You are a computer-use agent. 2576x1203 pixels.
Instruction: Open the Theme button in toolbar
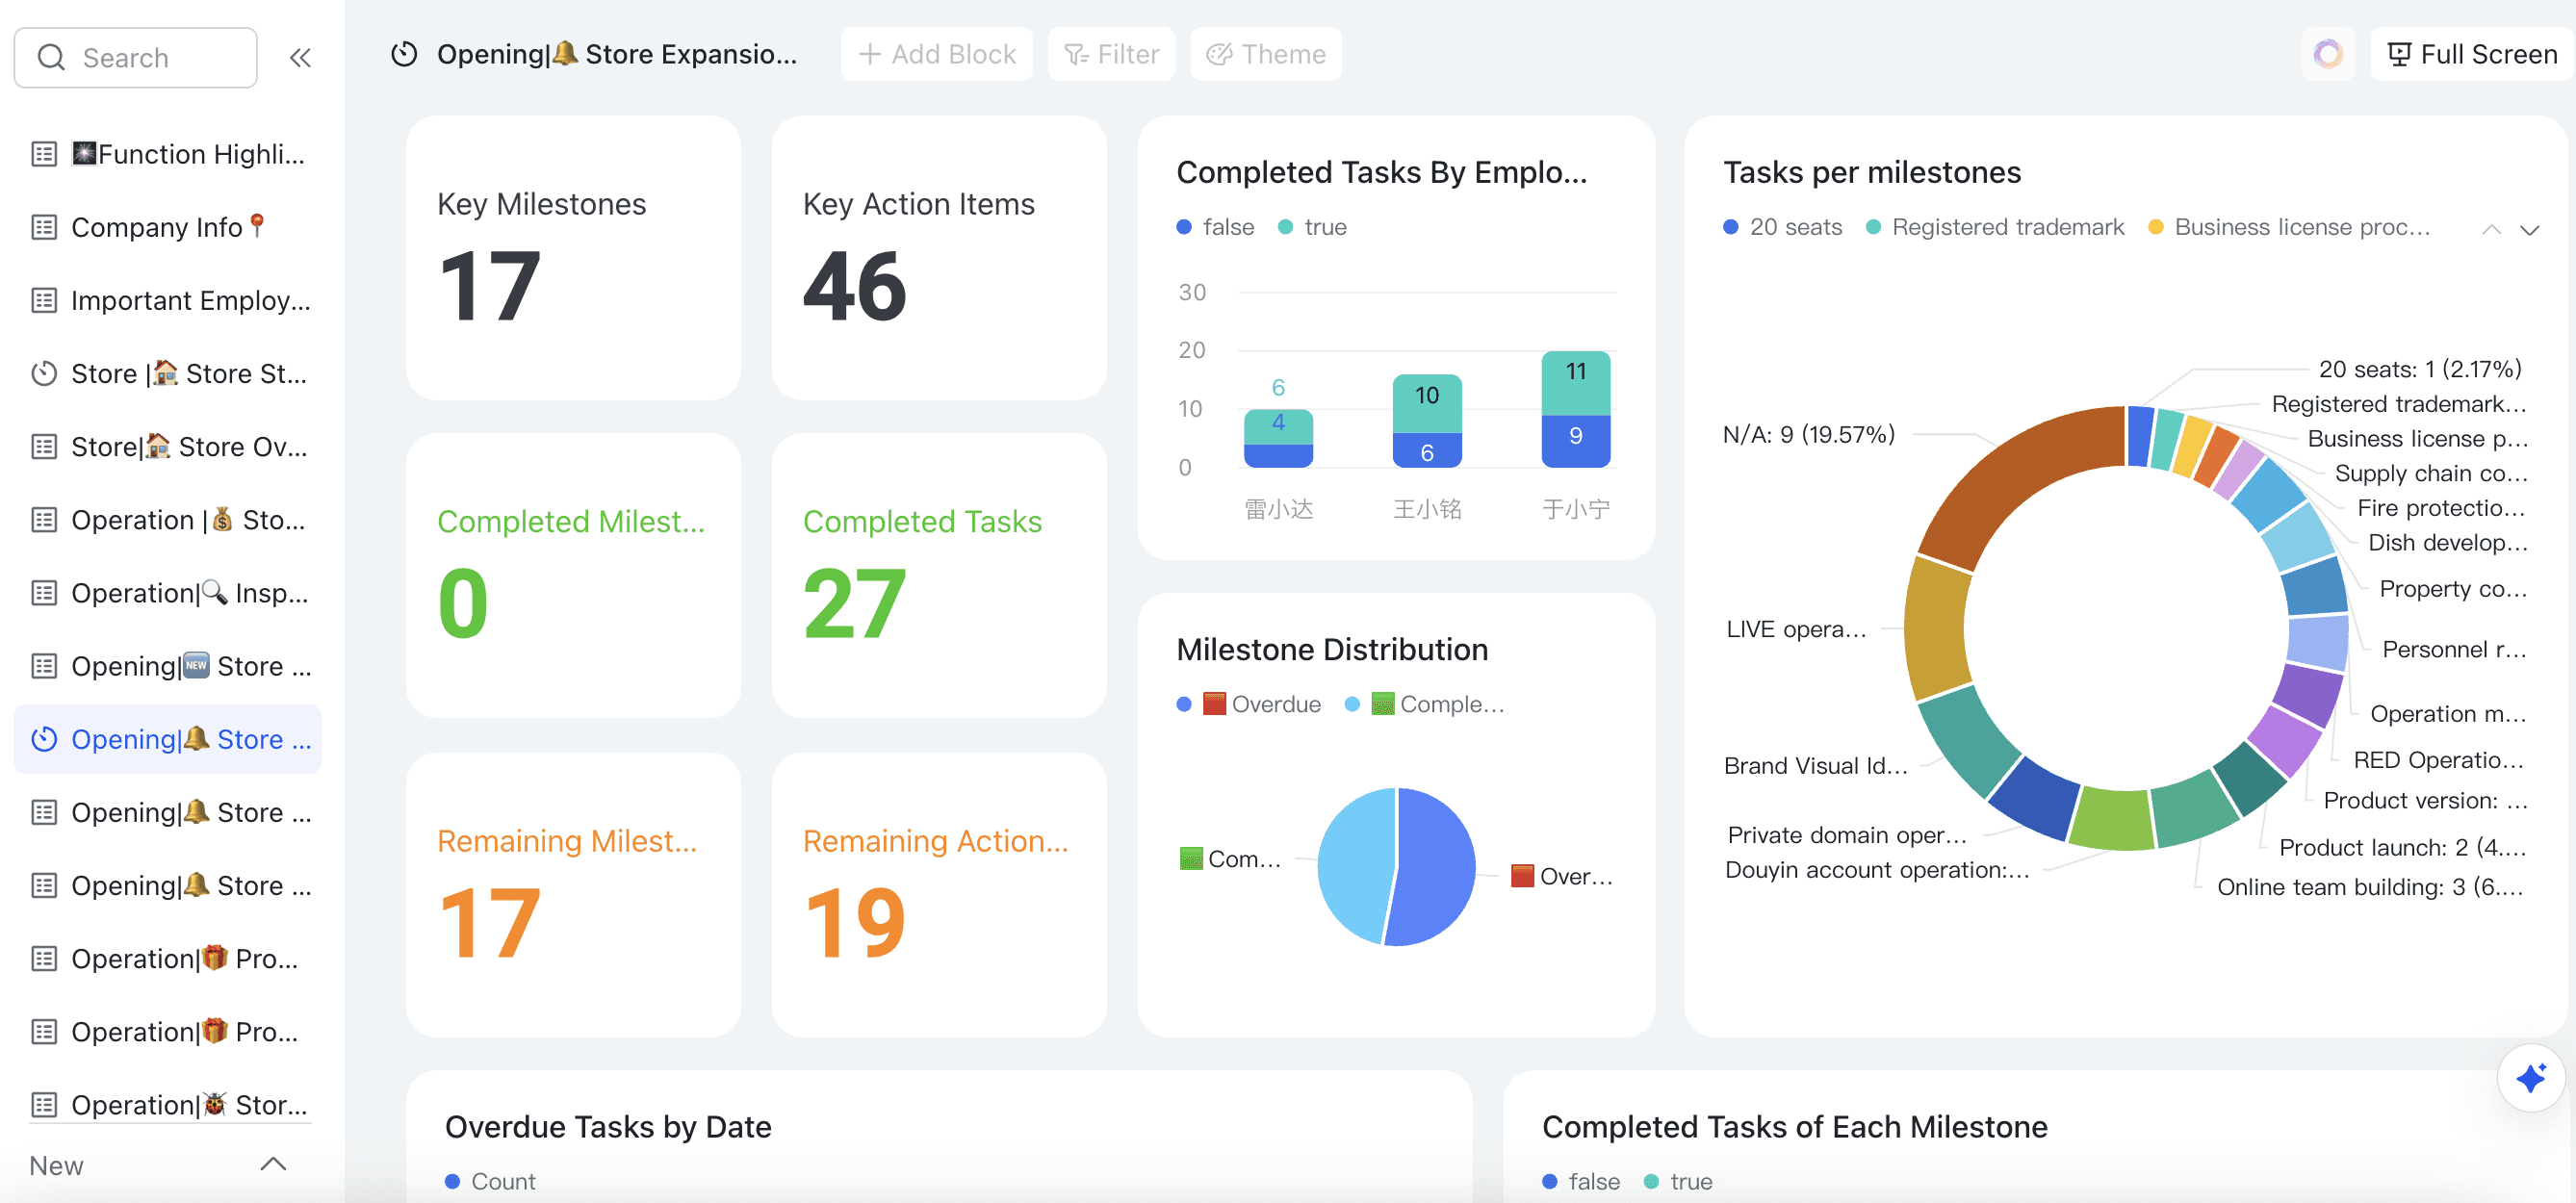[x=1265, y=54]
